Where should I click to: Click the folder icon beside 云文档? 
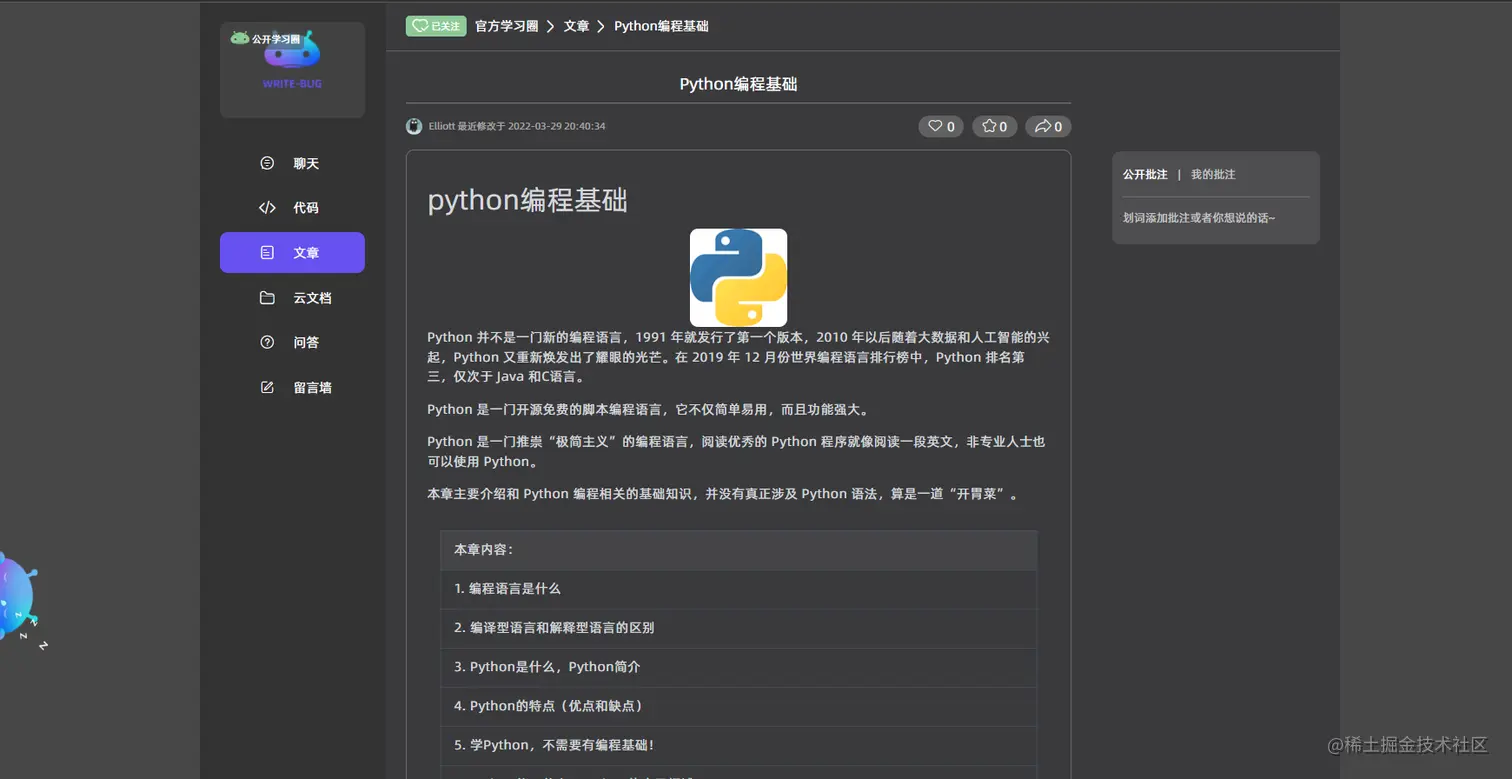[x=267, y=298]
